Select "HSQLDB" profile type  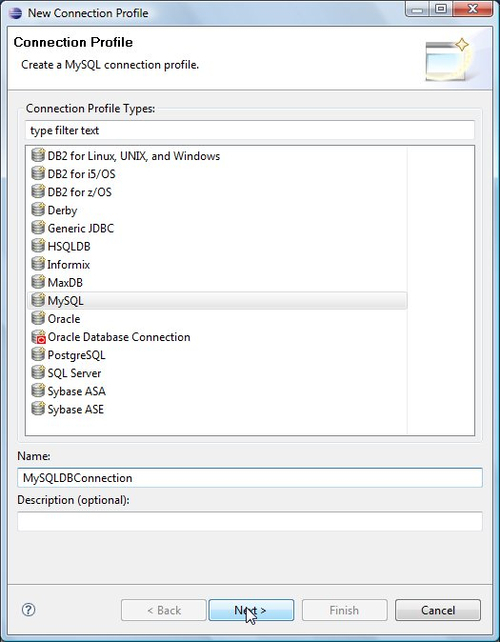tap(69, 246)
